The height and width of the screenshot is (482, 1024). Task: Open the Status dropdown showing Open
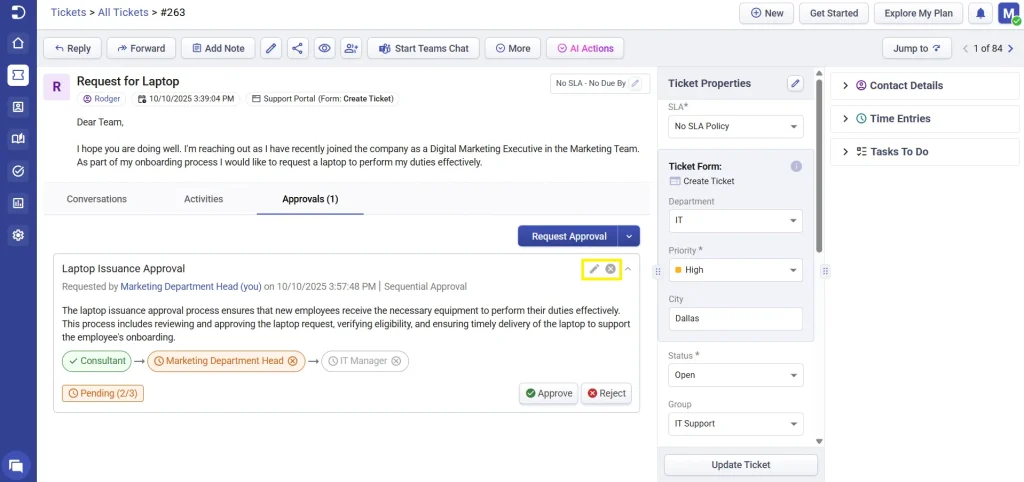[x=735, y=375]
